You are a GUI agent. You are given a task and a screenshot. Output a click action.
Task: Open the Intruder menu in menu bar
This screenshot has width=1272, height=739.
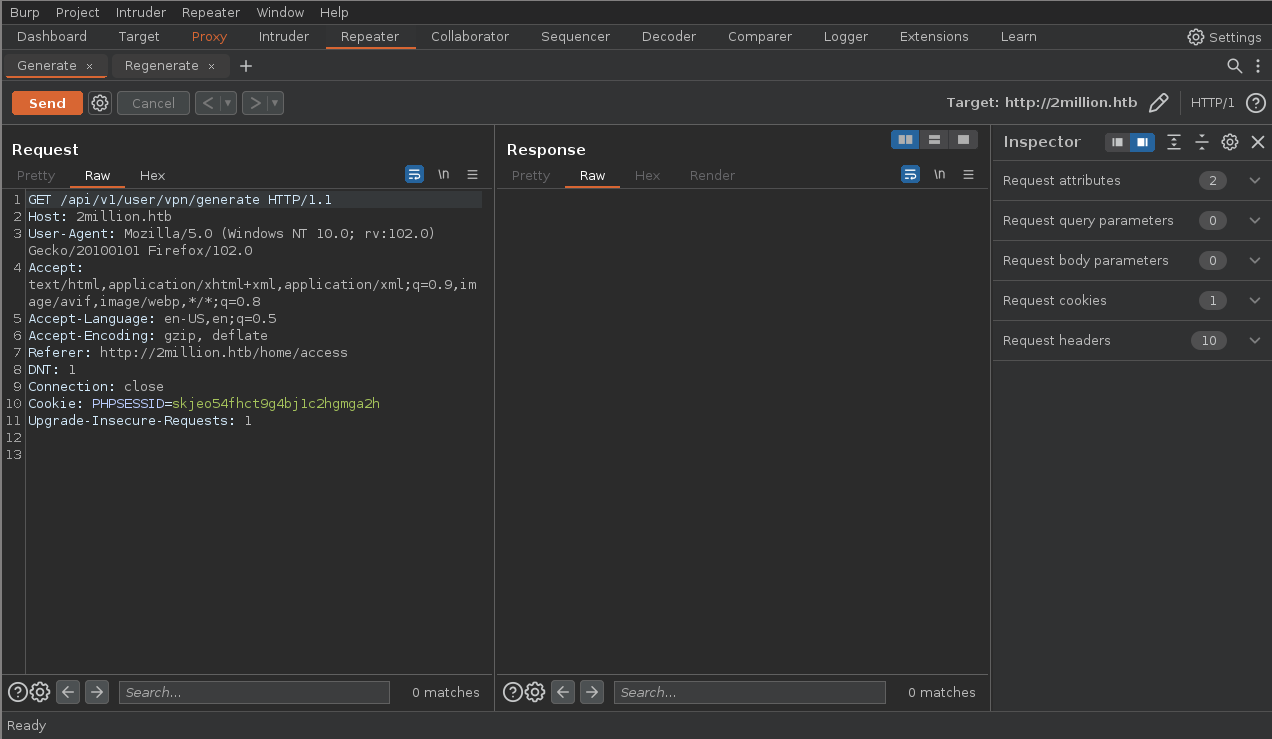(x=141, y=12)
